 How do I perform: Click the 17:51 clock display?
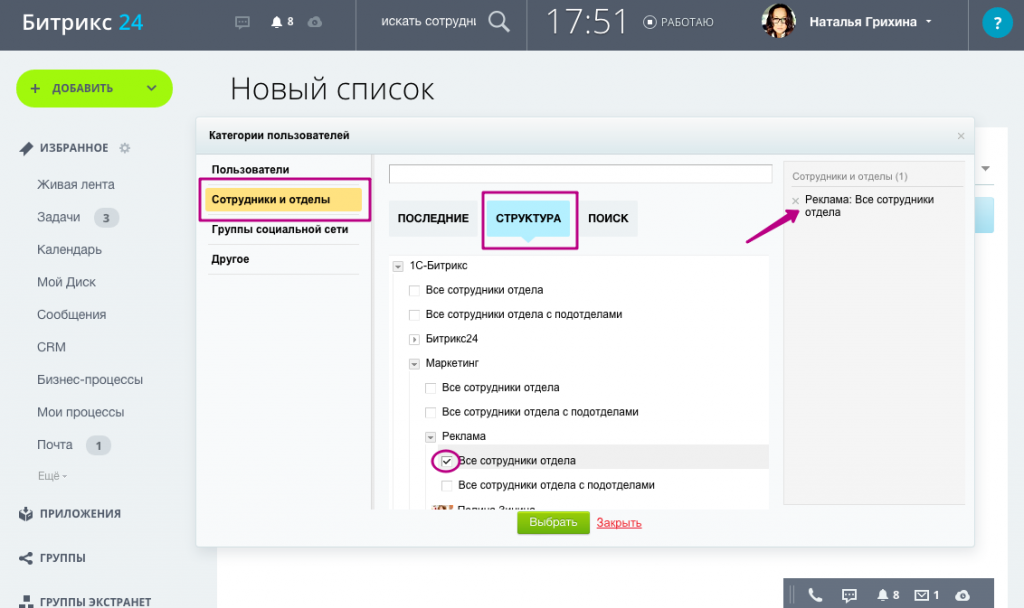click(x=586, y=22)
